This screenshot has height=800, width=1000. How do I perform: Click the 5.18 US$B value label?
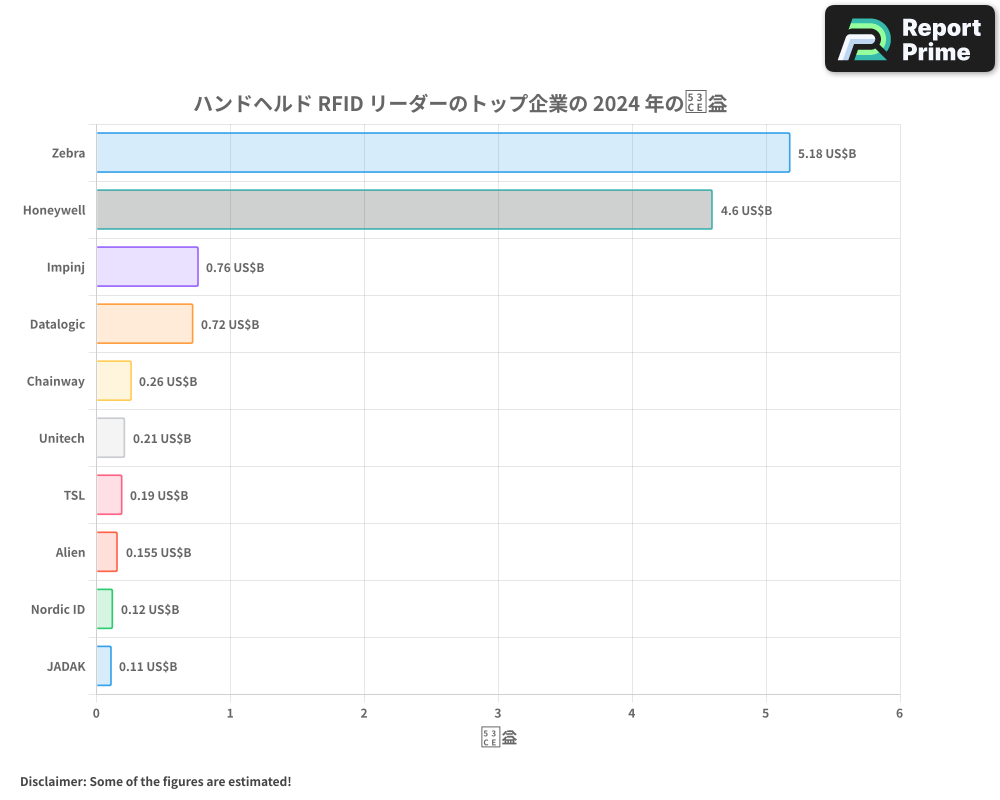(827, 154)
